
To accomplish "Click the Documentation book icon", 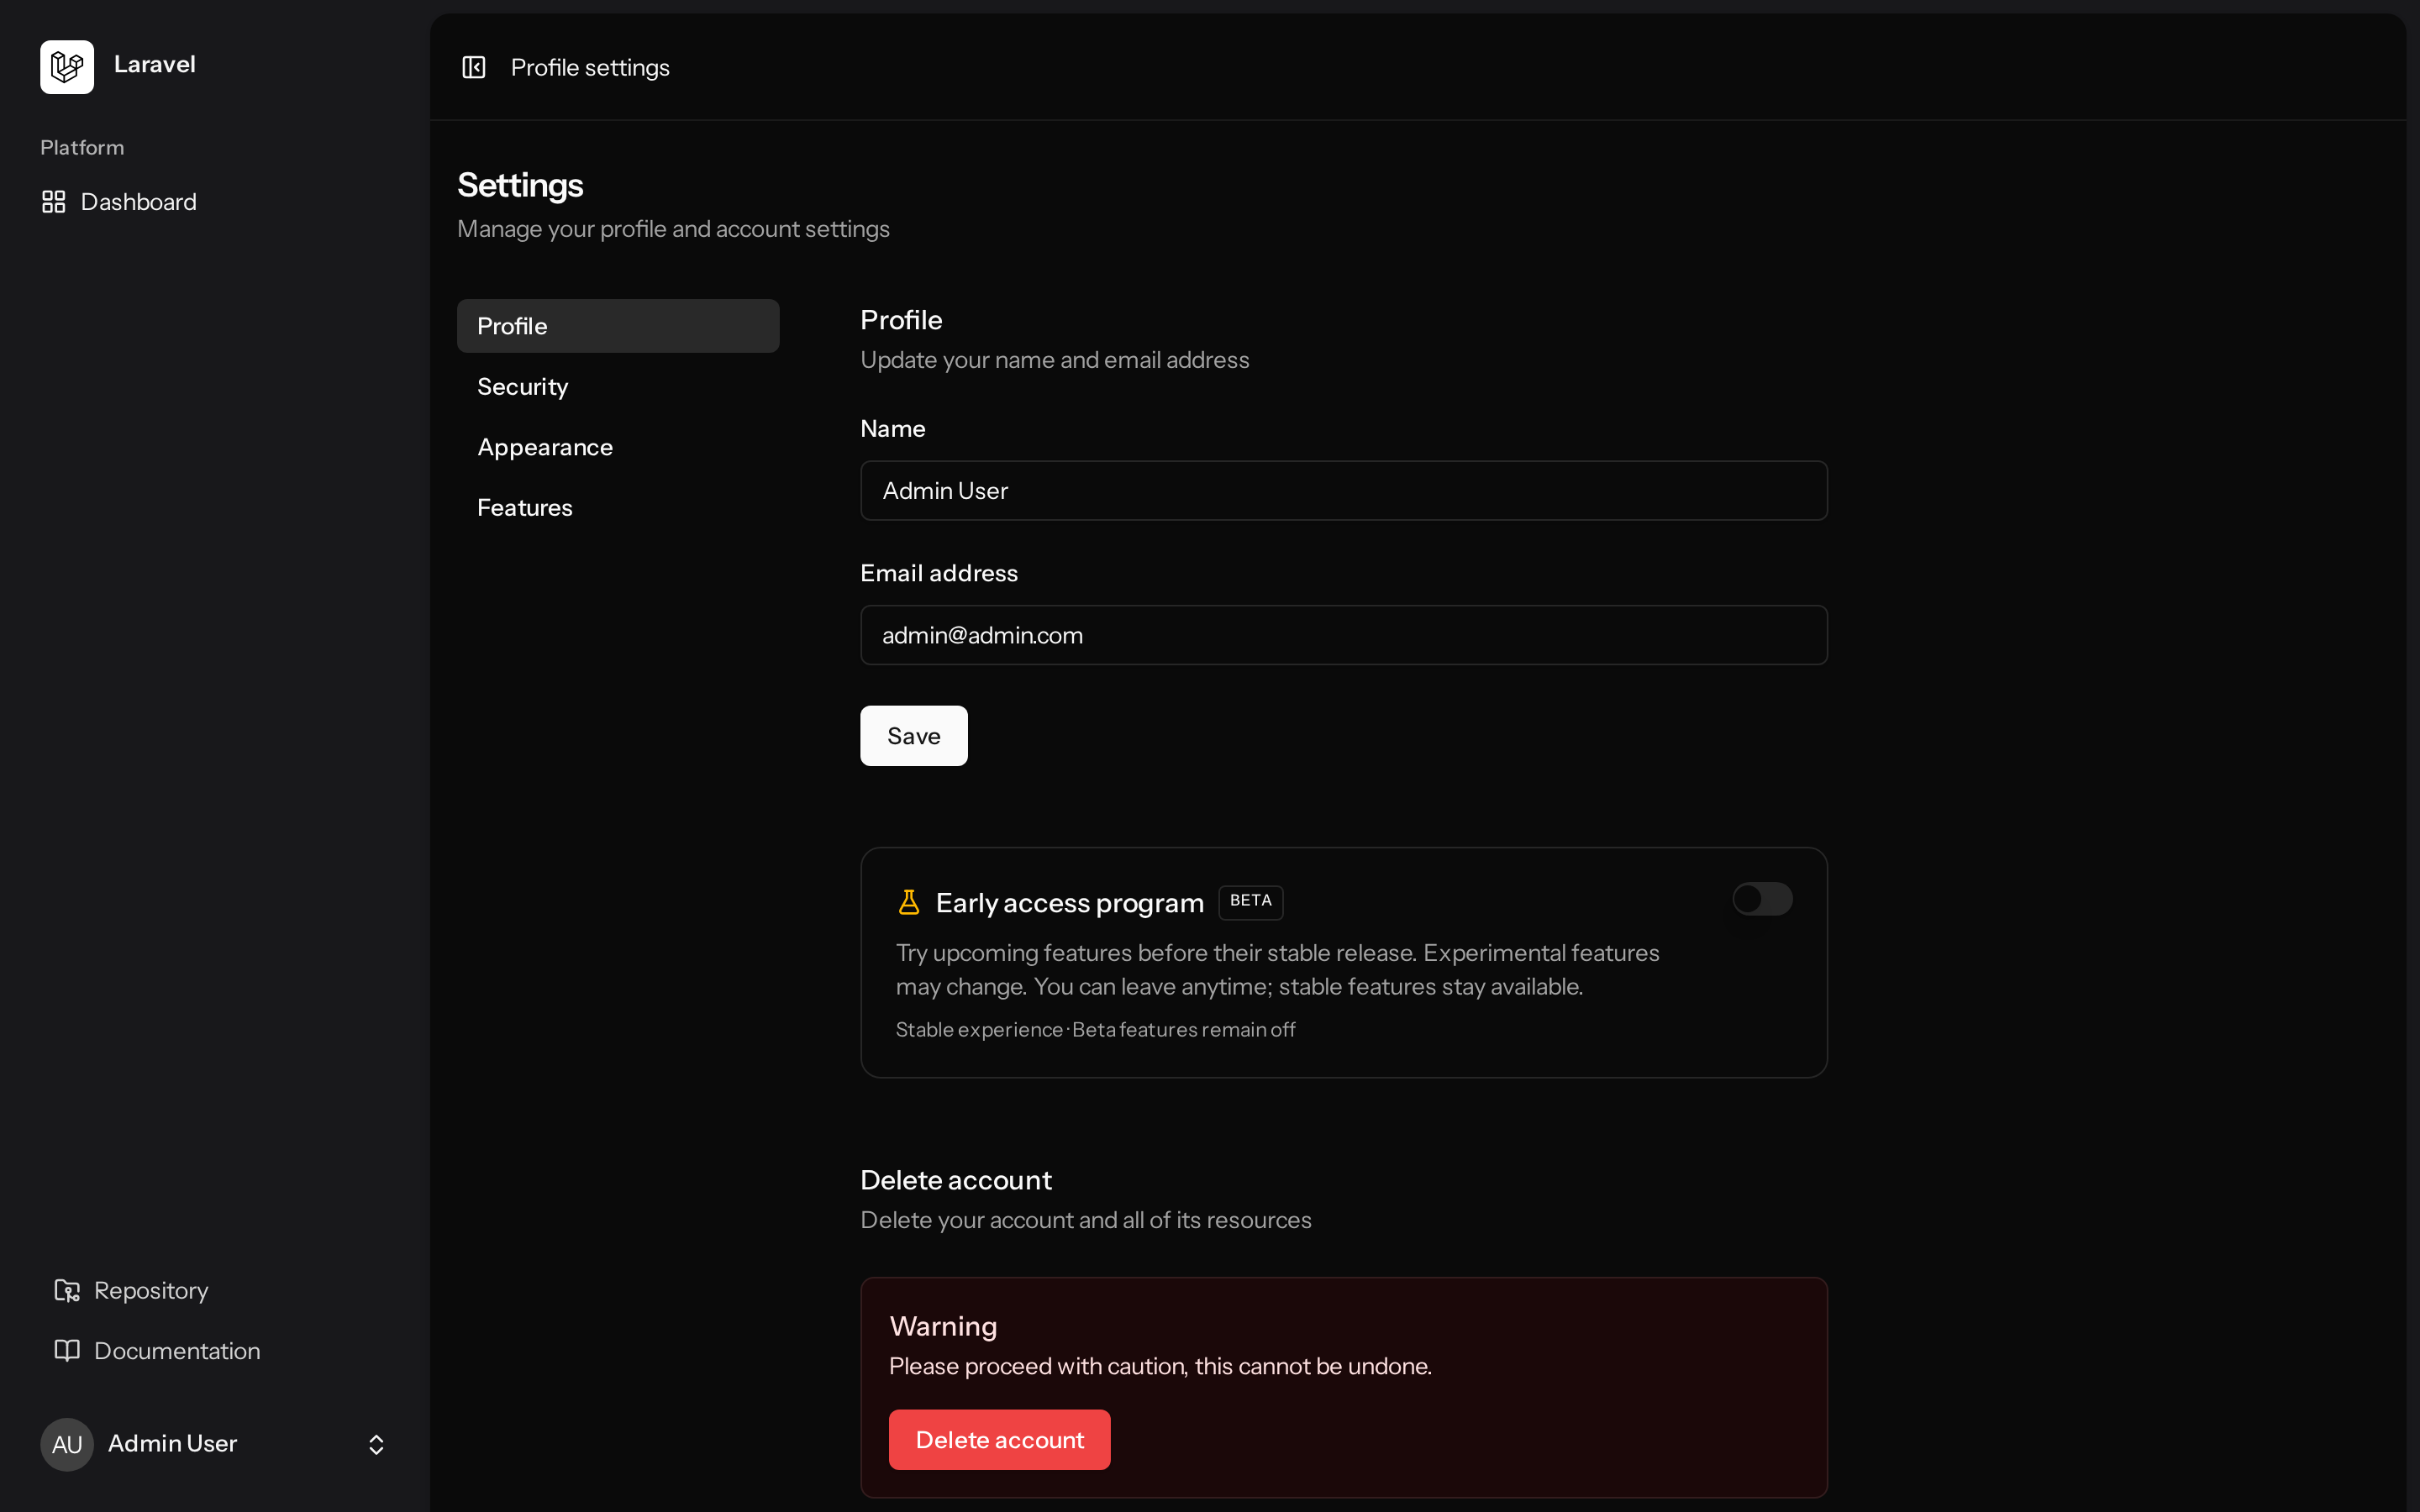I will (x=67, y=1350).
